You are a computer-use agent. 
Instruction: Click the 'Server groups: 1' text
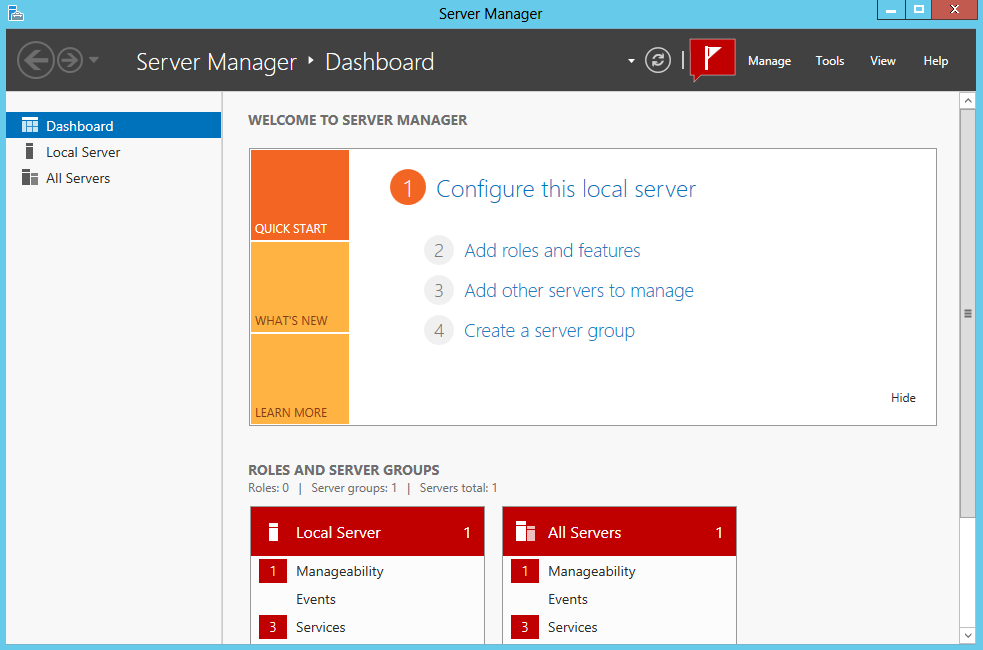[354, 488]
